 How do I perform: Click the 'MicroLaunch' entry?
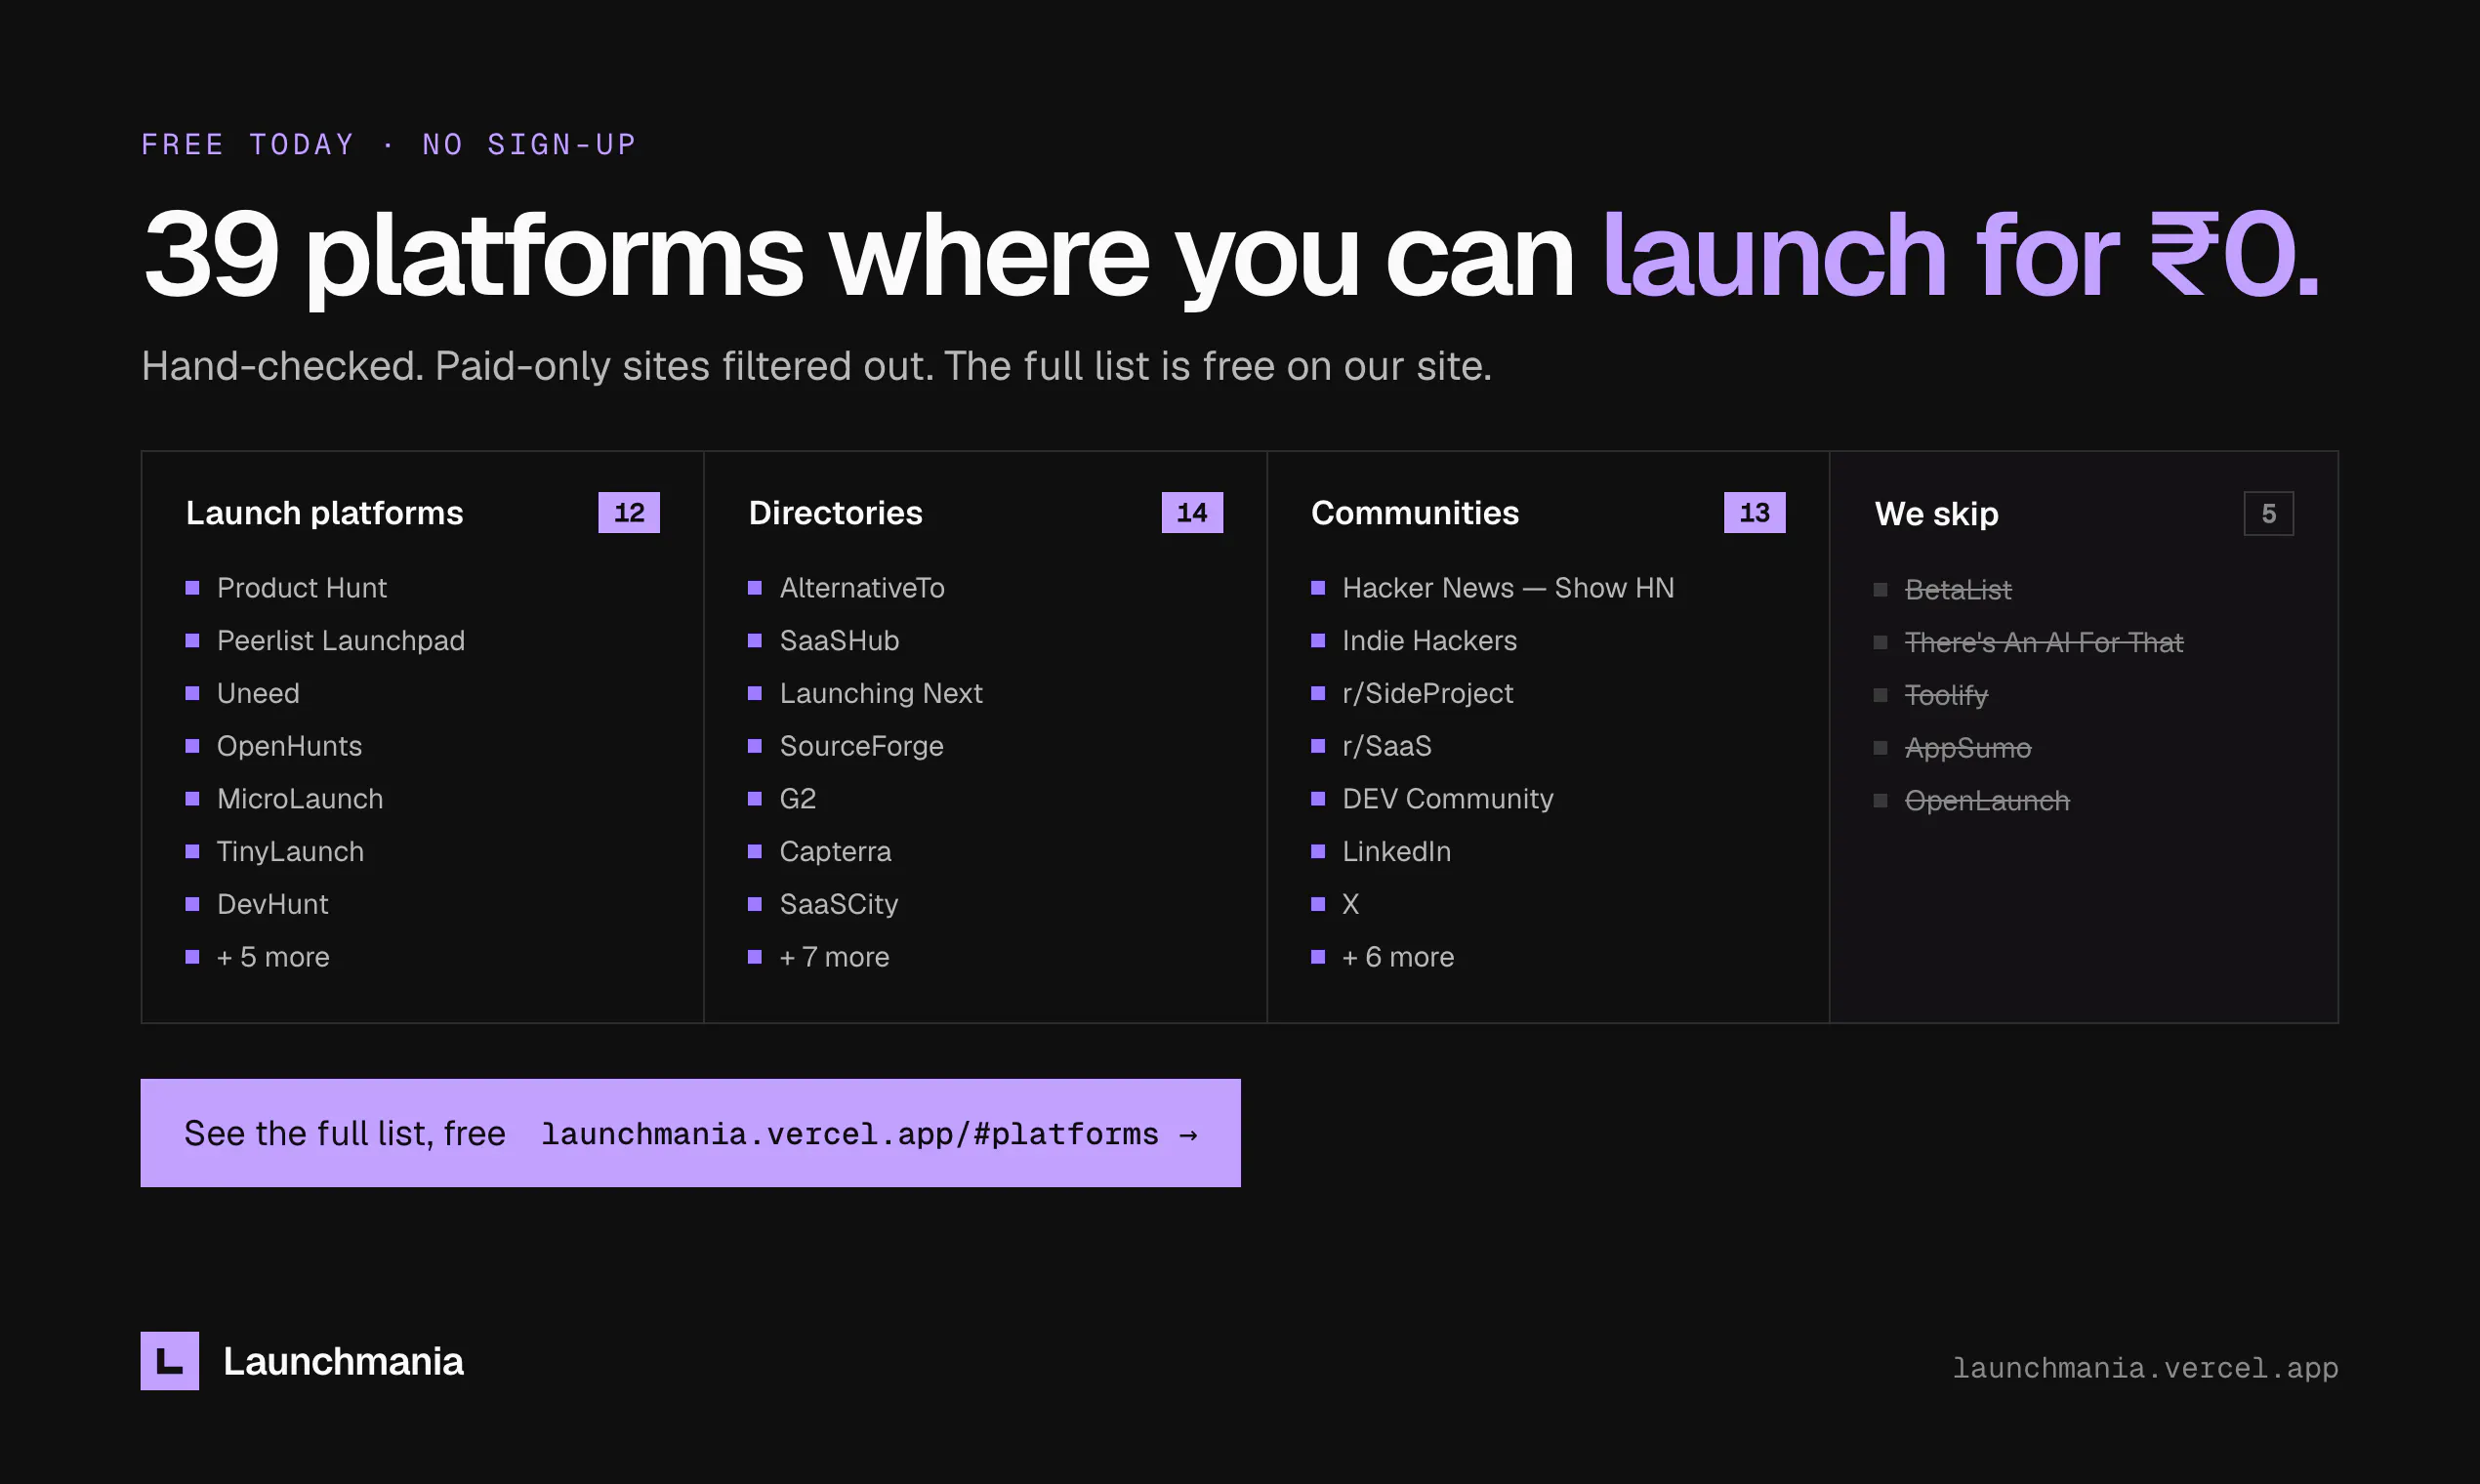(x=299, y=799)
